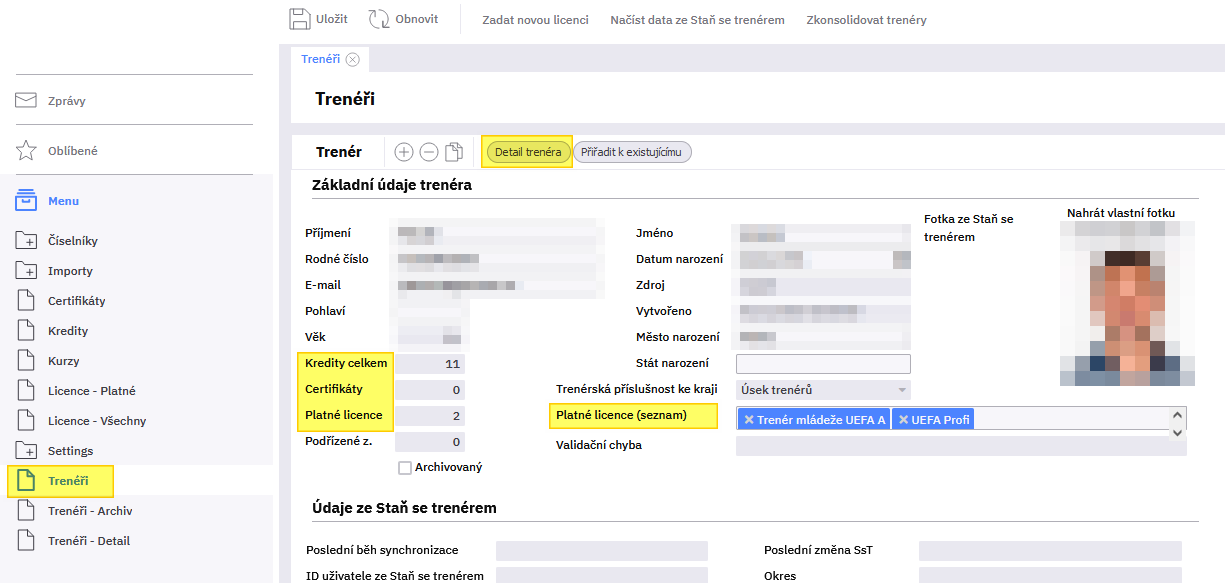Open Trenéři - Detail in the menu
The height and width of the screenshot is (583, 1225).
89,541
